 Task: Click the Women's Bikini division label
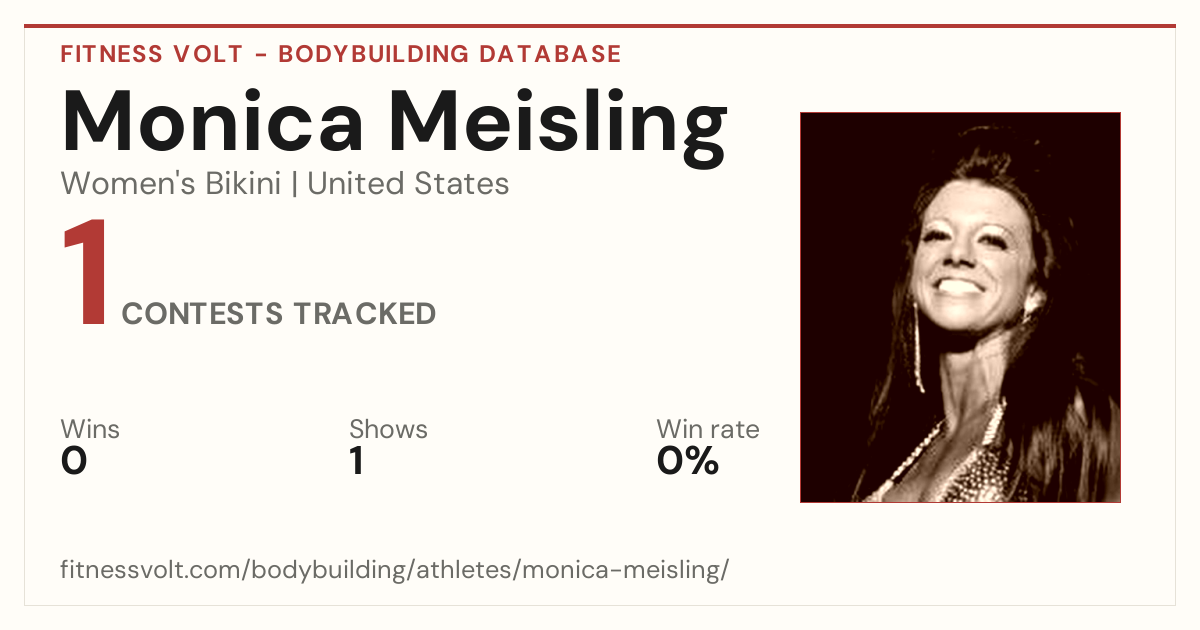pos(171,184)
